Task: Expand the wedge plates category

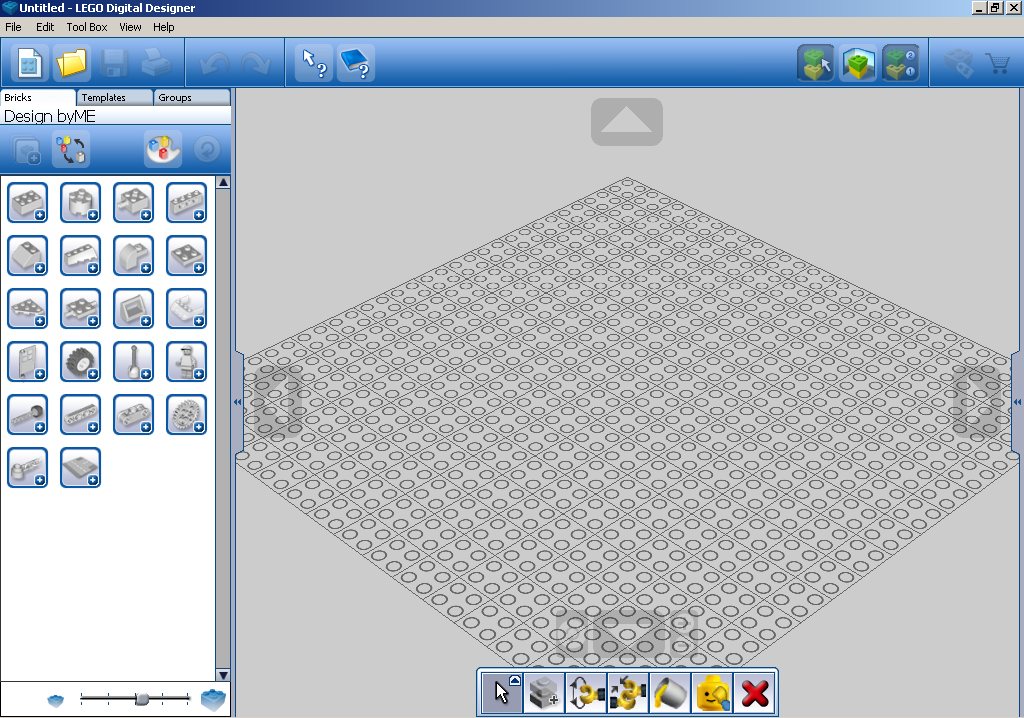Action: pos(27,308)
